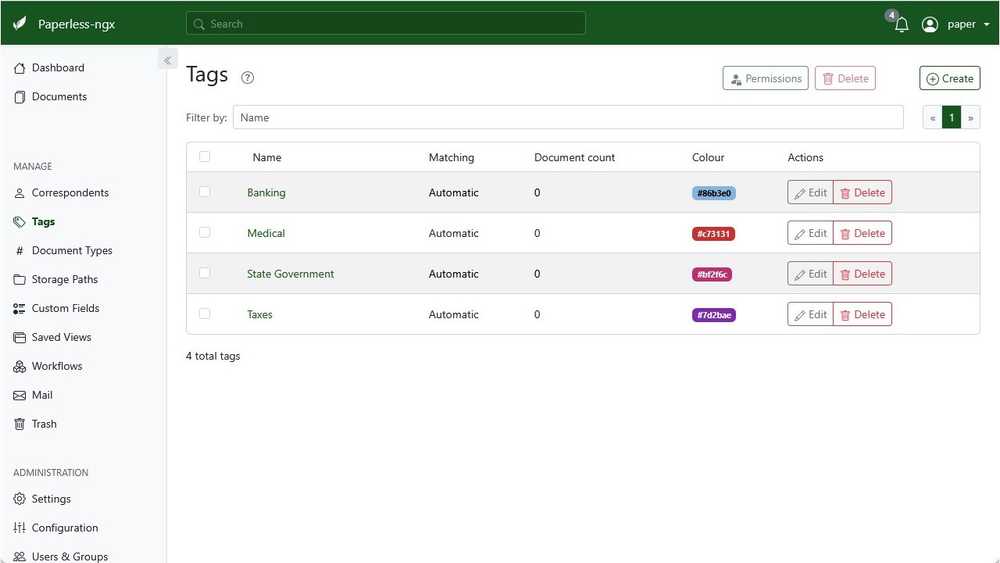The image size is (1000, 563).
Task: Check the Banking row checkbox
Action: click(x=204, y=191)
